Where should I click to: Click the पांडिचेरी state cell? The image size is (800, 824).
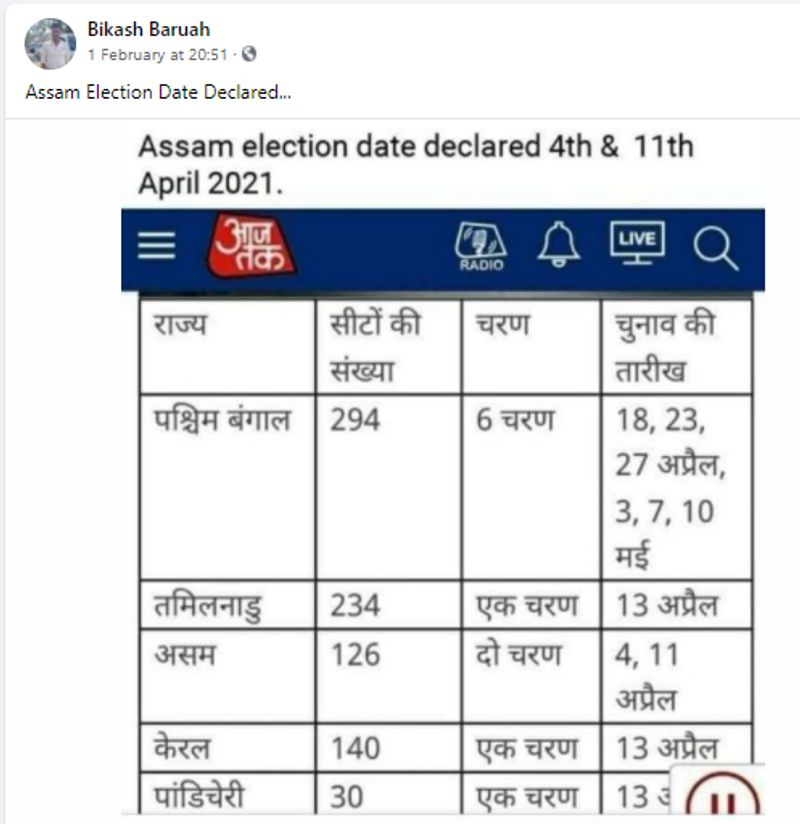click(x=200, y=798)
